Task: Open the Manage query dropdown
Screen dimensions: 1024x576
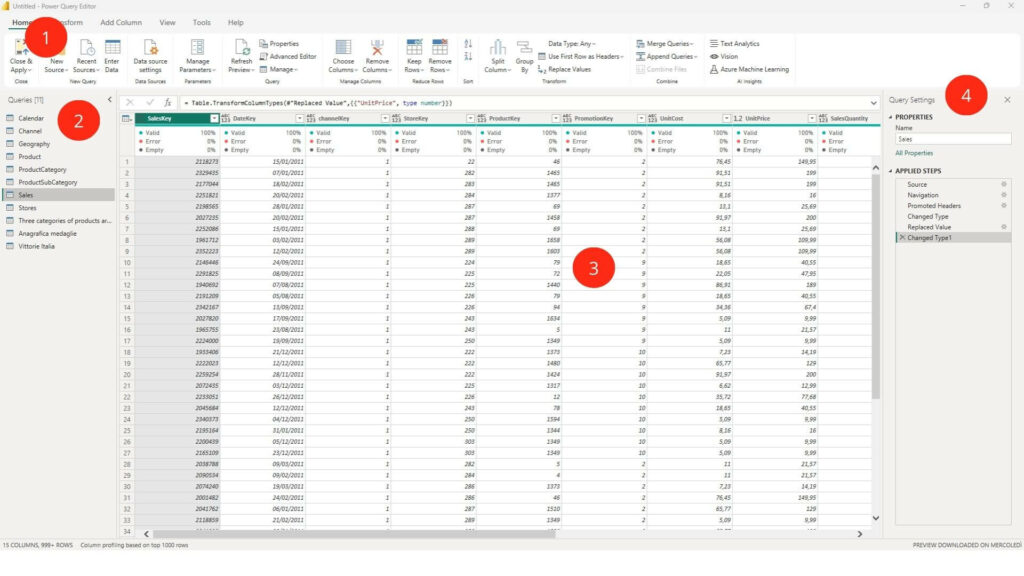Action: pos(279,69)
